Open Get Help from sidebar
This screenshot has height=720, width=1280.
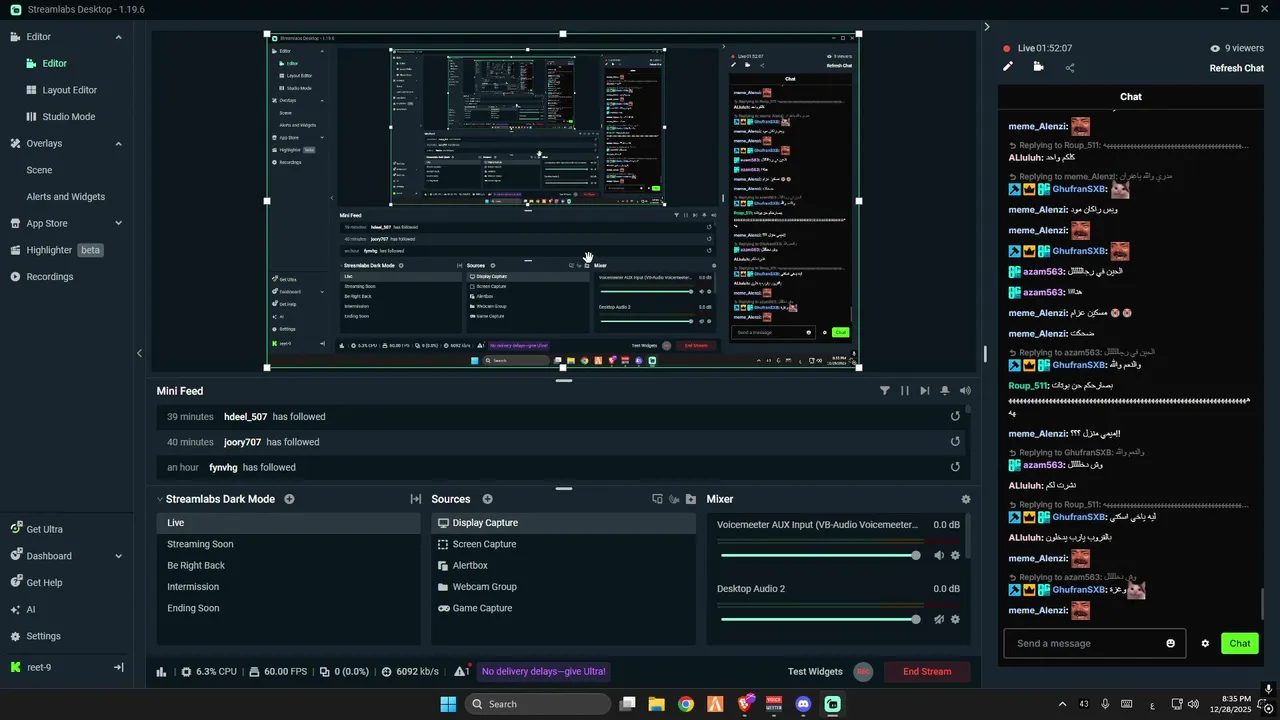(36, 583)
